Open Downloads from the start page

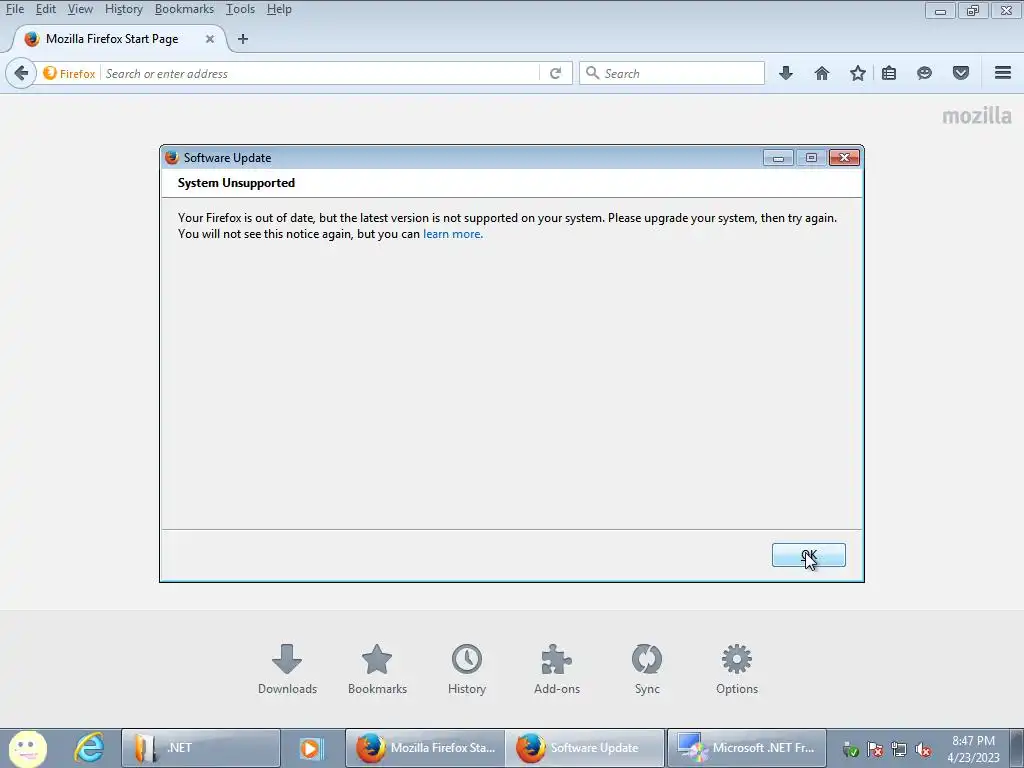coord(287,669)
